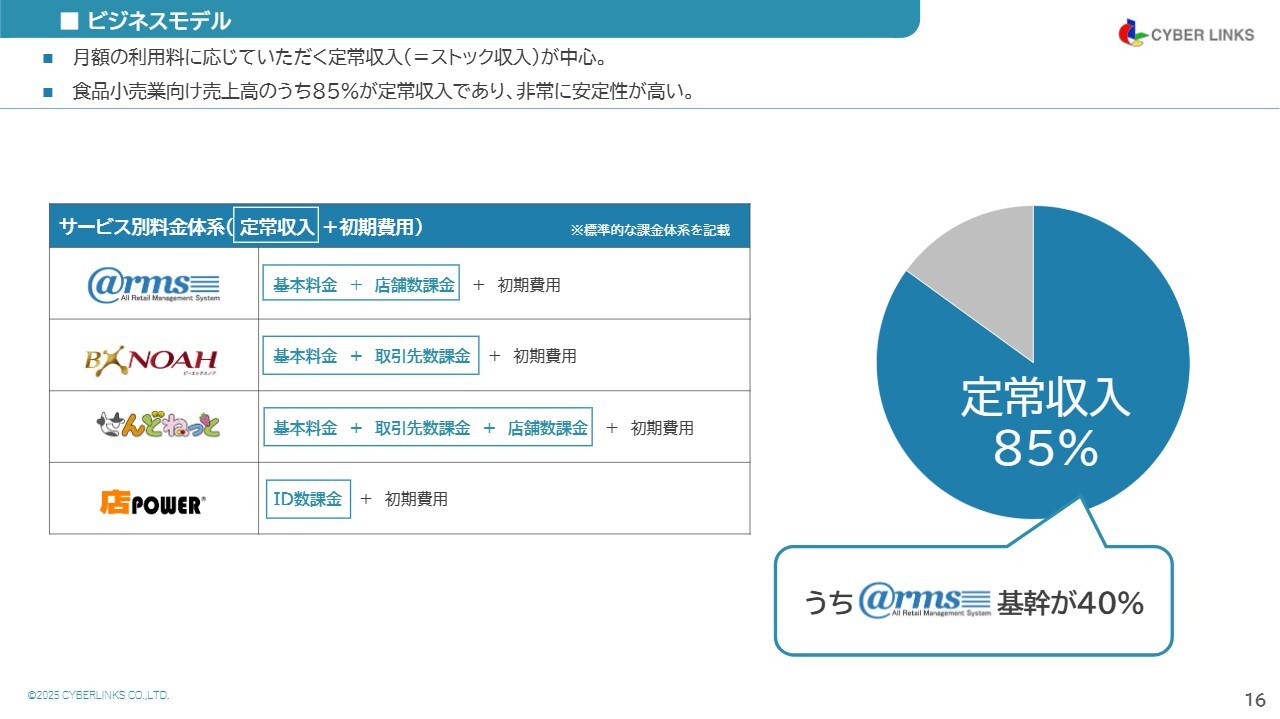
Task: Select the table header サービス別料金体系
Action: 240,227
